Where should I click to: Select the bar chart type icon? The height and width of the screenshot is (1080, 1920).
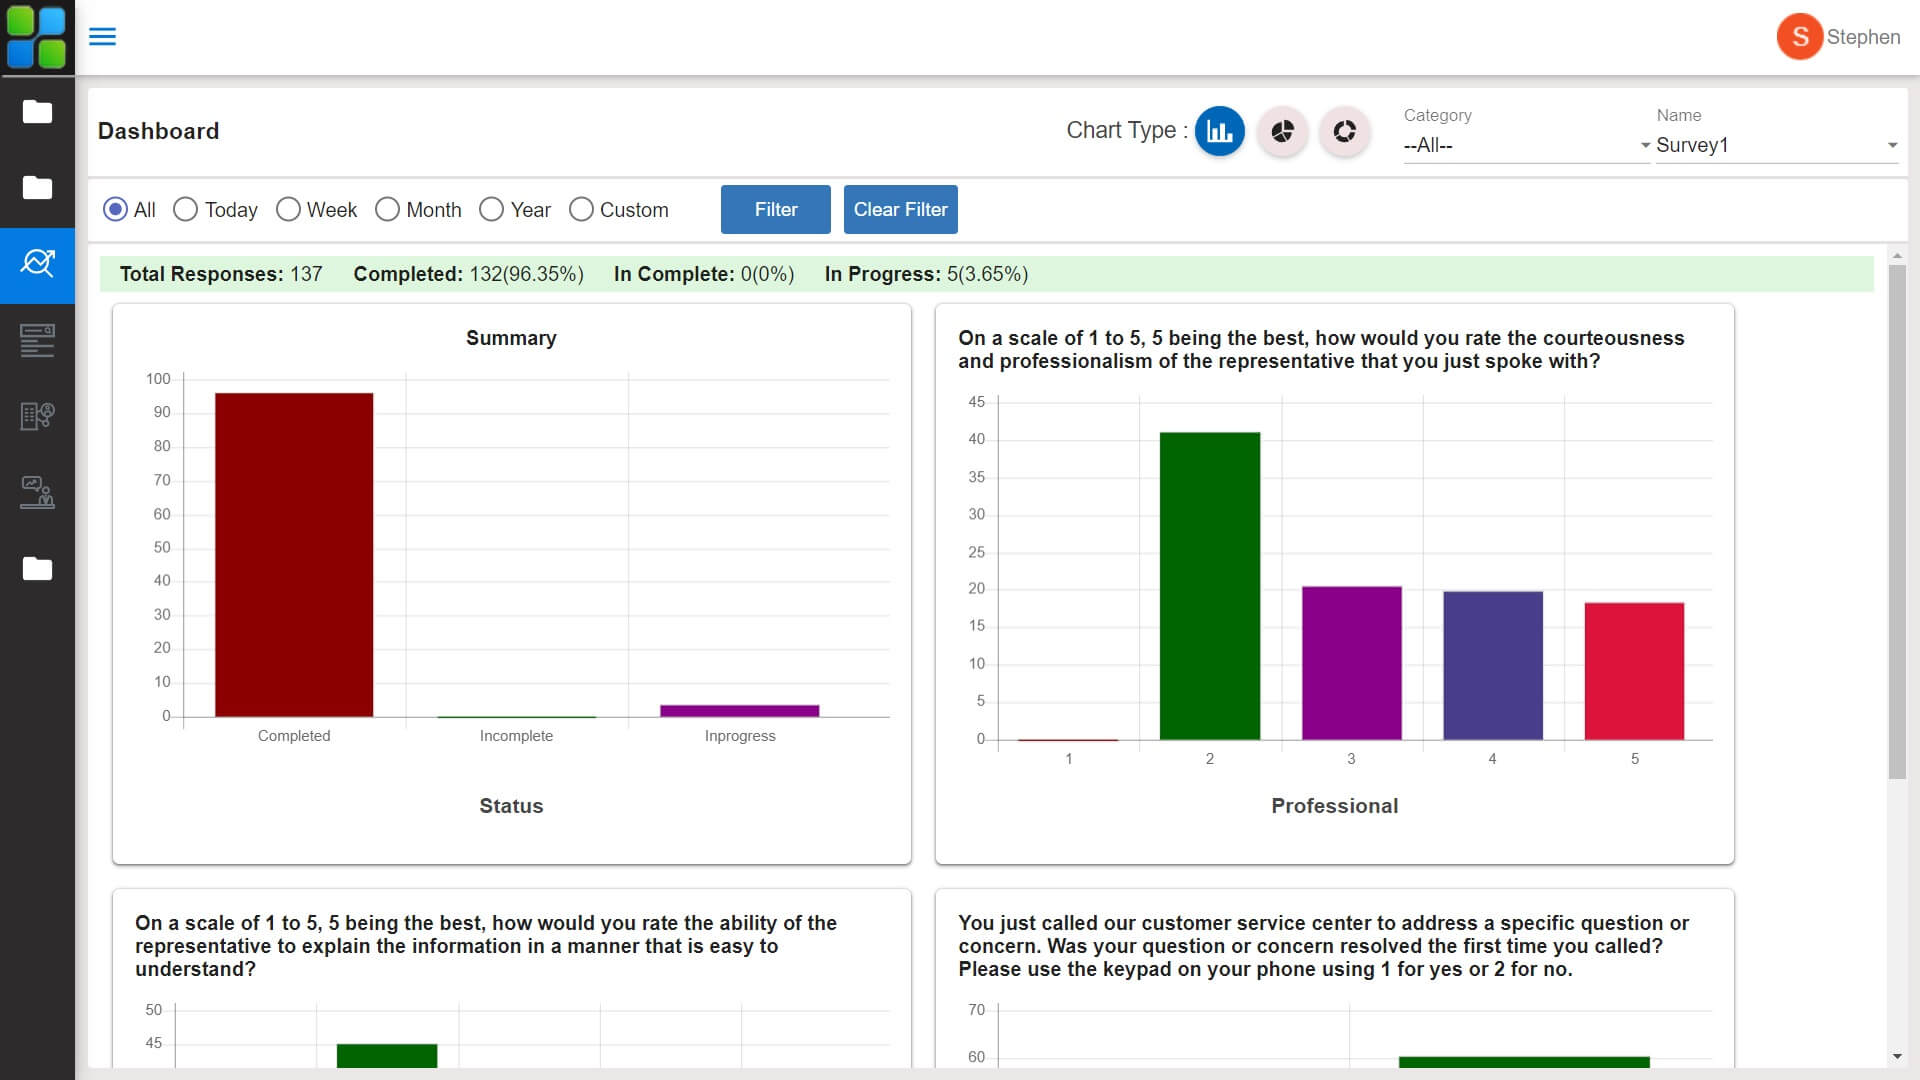click(x=1219, y=131)
